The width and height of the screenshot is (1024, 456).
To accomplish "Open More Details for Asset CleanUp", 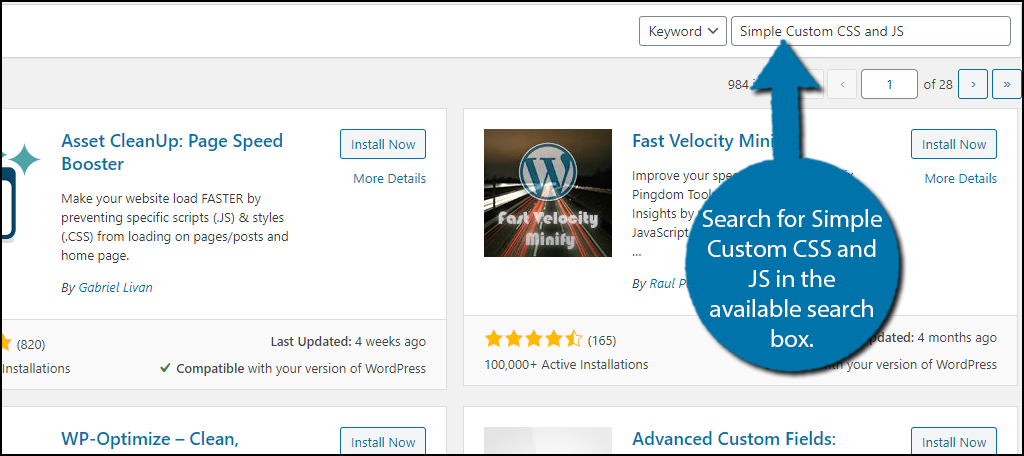I will coord(389,178).
